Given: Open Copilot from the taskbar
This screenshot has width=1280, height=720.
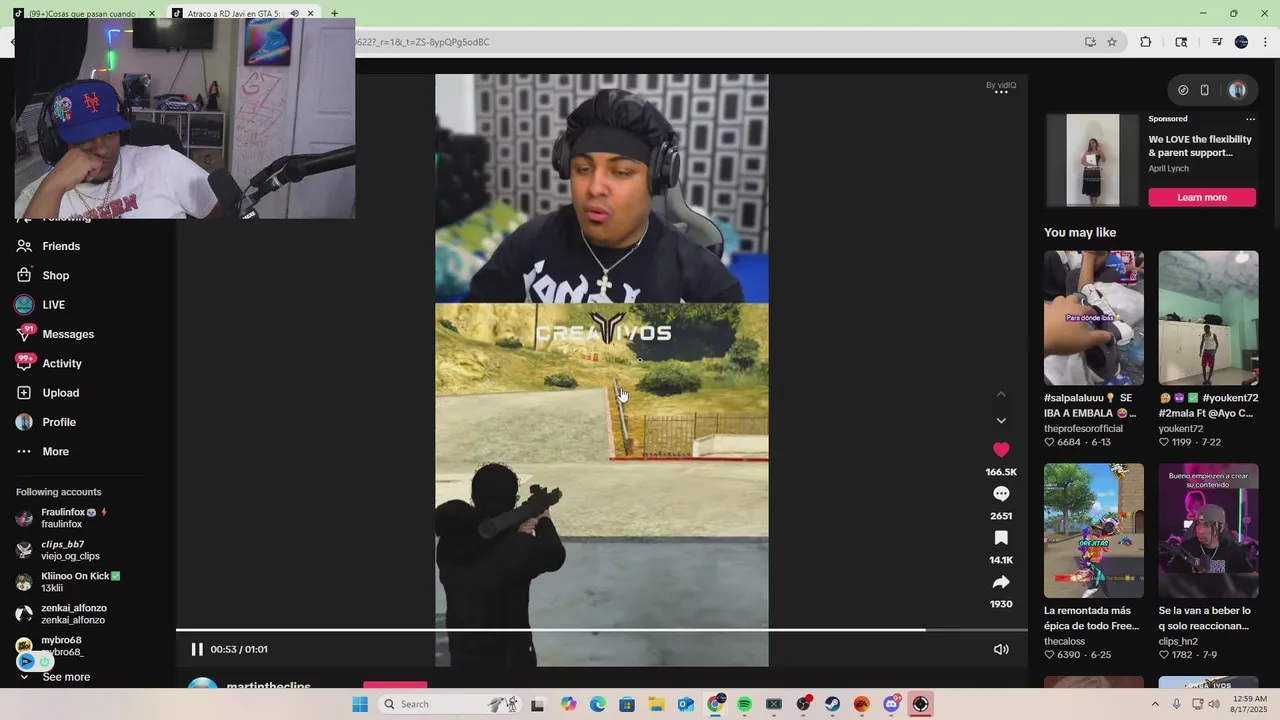Looking at the screenshot, I should (x=569, y=704).
